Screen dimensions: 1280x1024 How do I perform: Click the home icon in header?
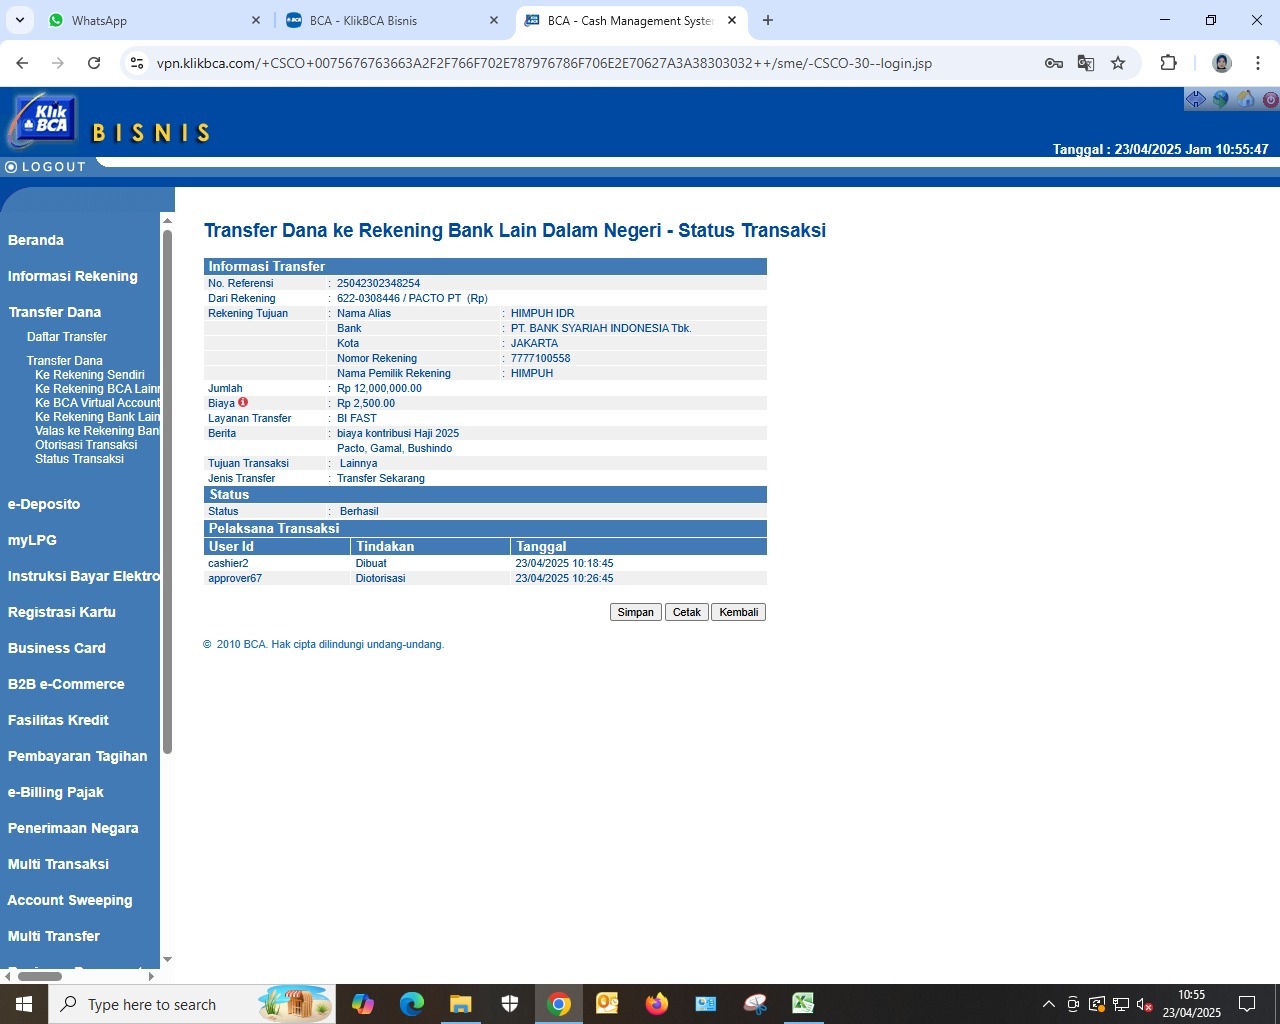click(x=1246, y=99)
